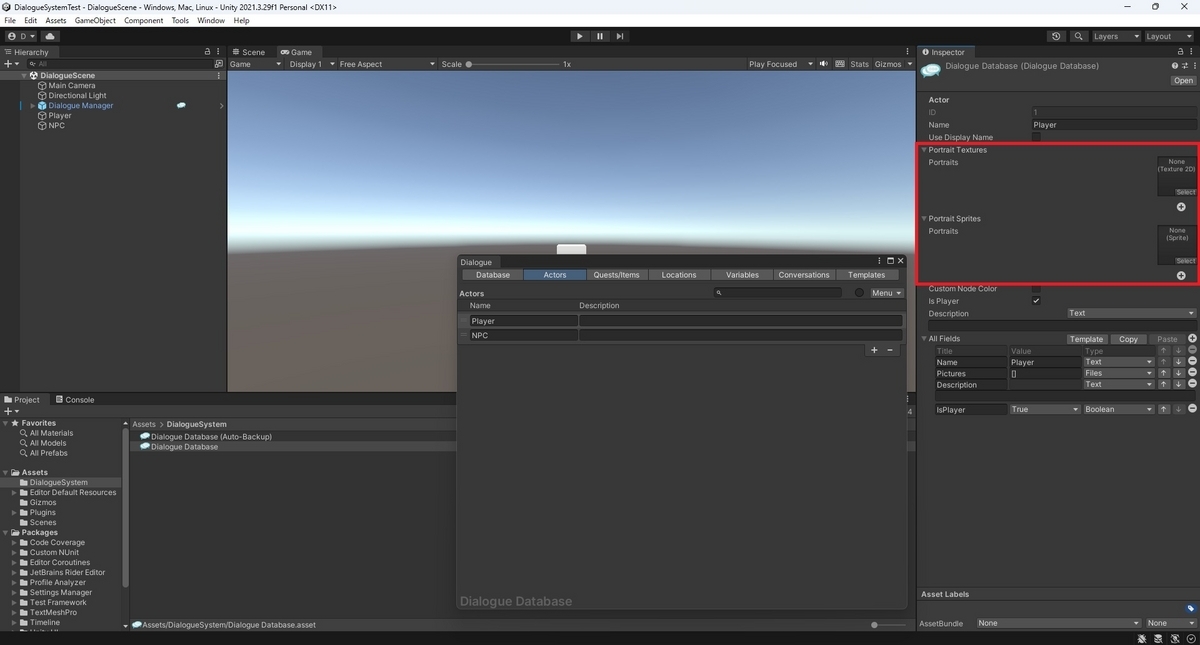The image size is (1200, 645).
Task: Open the account dropdown in toolbar
Action: (20, 36)
